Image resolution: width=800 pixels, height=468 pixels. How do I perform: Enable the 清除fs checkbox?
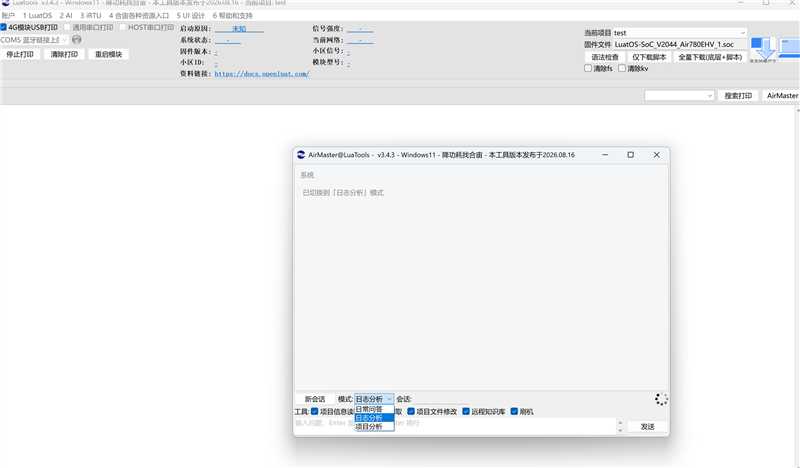click(x=588, y=68)
